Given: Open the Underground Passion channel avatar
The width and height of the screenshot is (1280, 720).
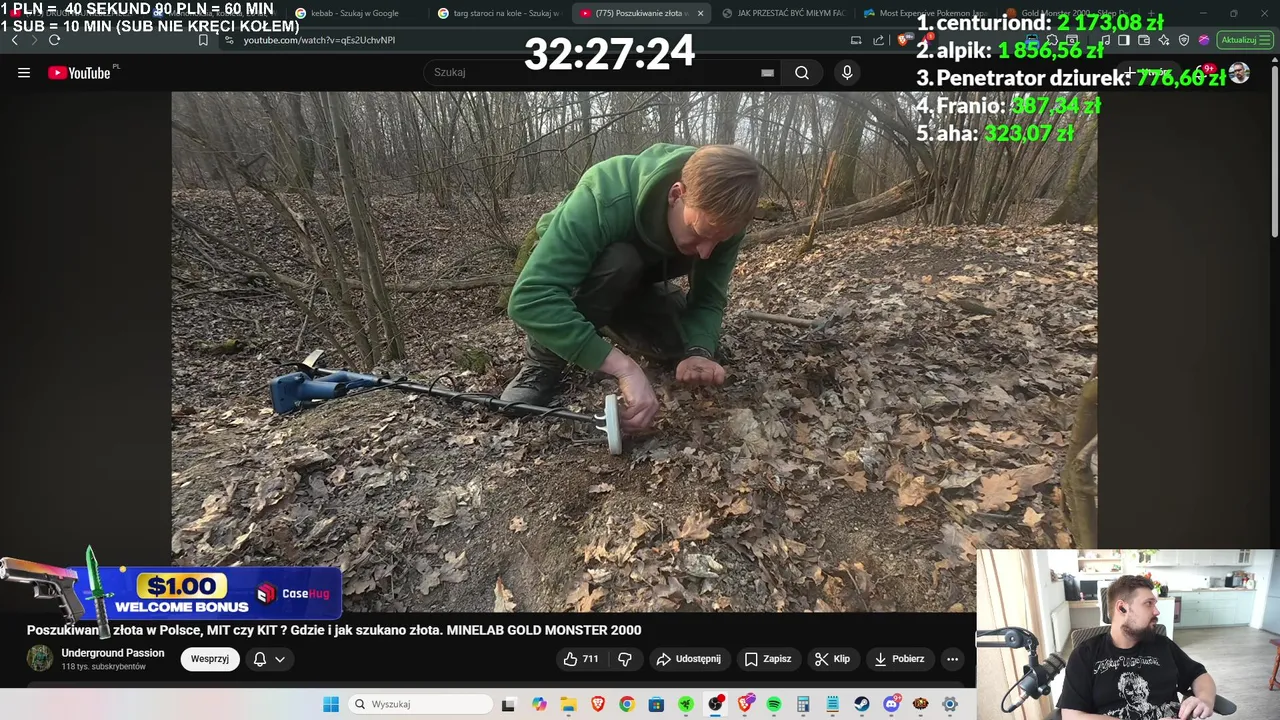Looking at the screenshot, I should (40, 658).
